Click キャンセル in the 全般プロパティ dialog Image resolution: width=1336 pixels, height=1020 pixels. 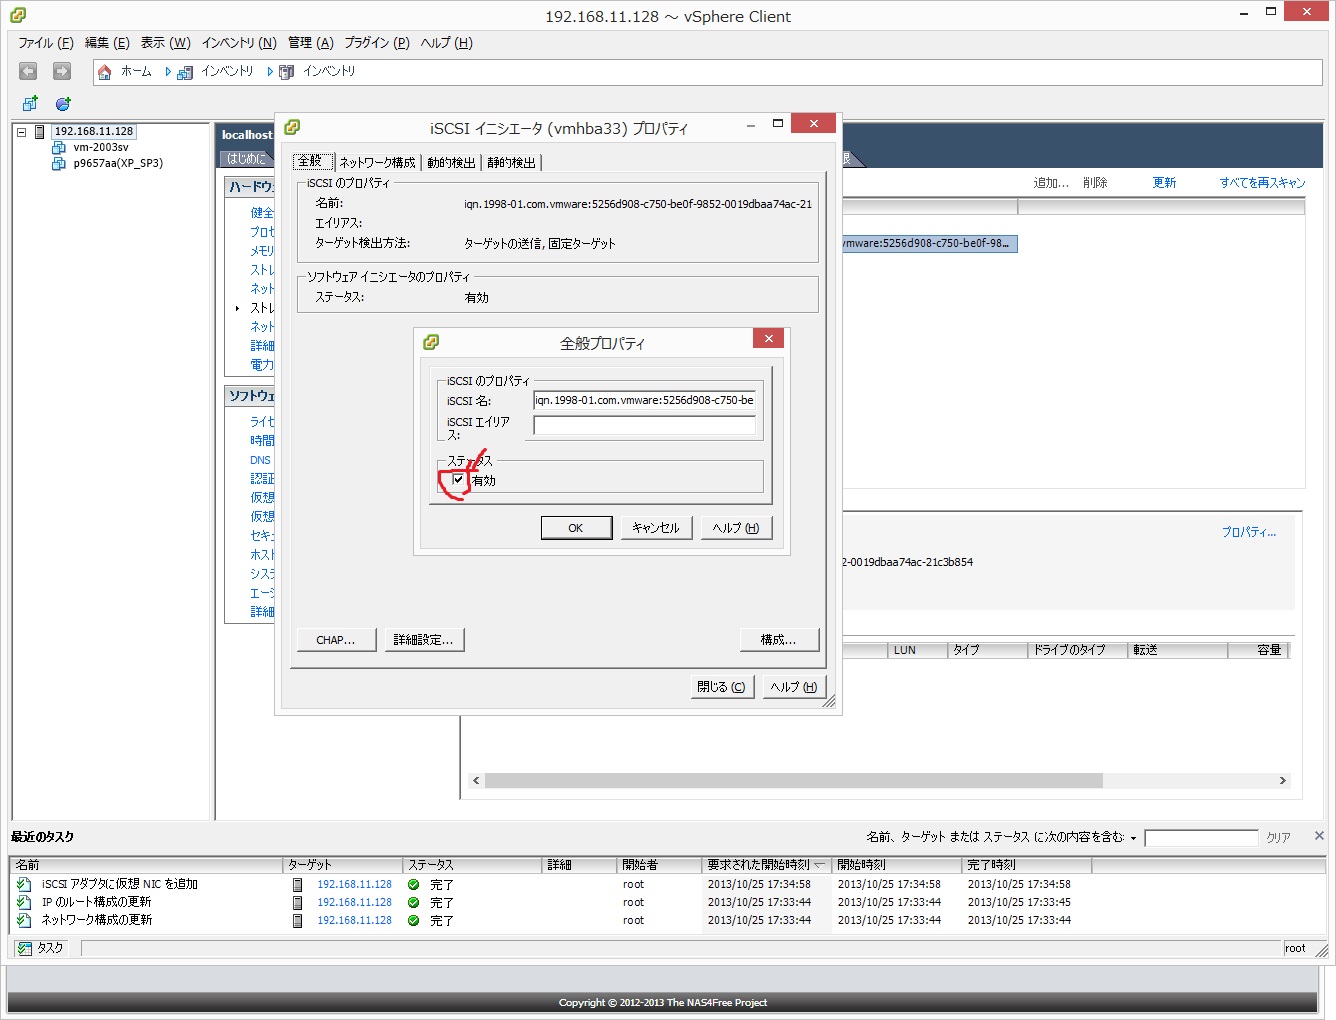656,528
